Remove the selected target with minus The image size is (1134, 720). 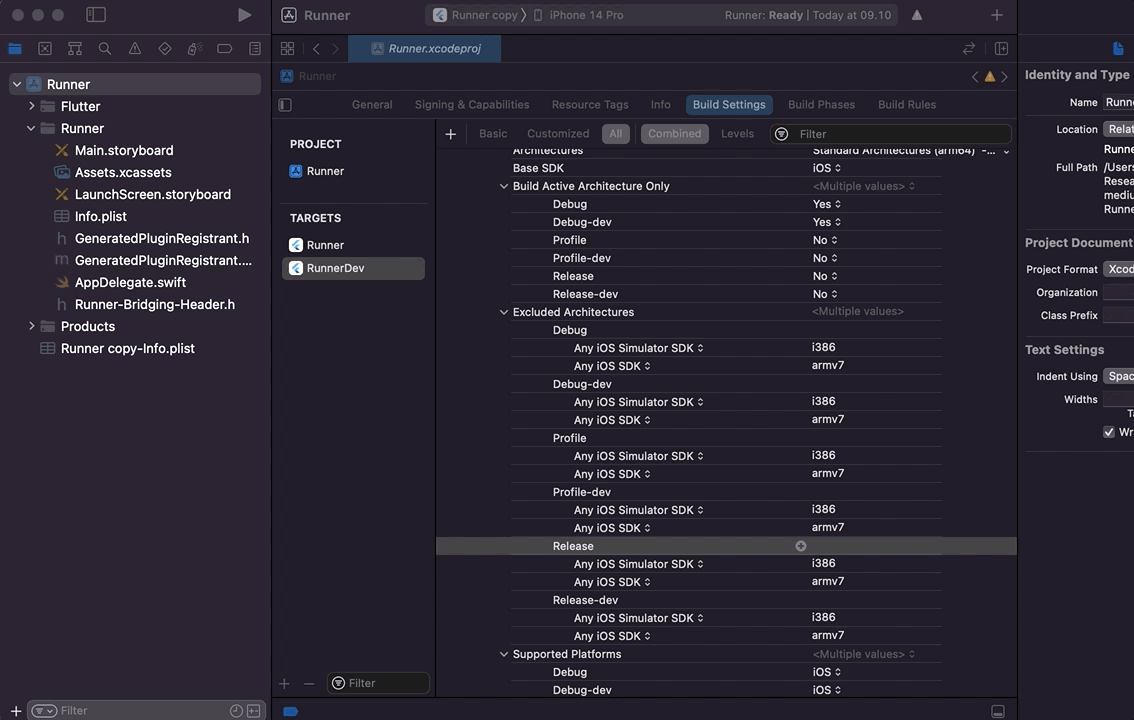[309, 683]
